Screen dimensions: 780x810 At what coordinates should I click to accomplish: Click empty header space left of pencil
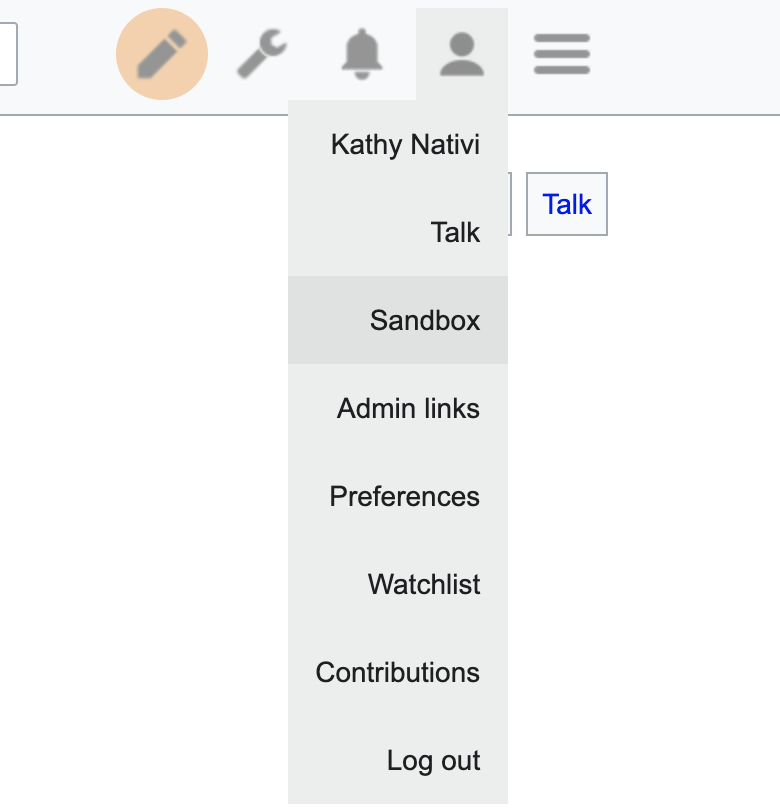point(65,54)
